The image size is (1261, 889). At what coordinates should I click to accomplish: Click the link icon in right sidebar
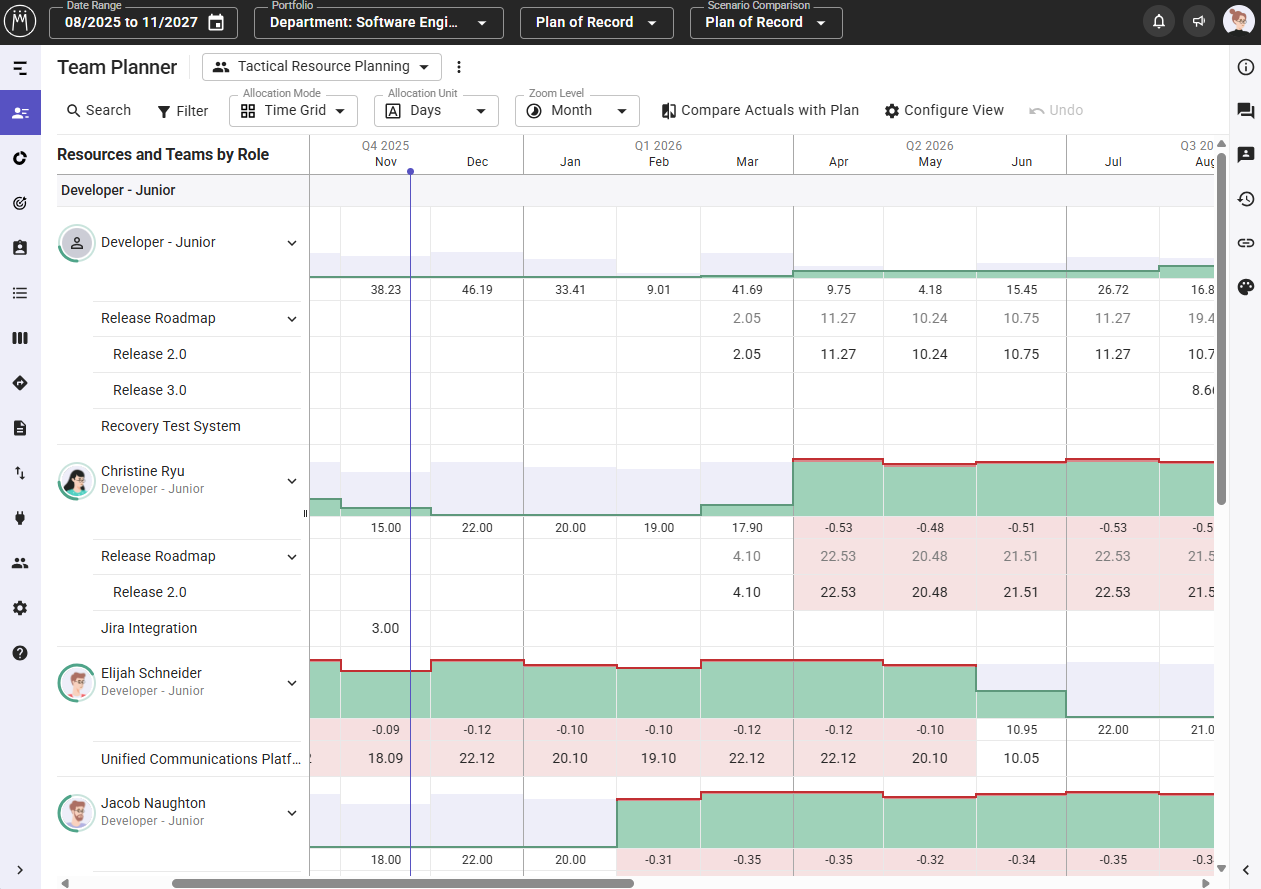(1245, 242)
